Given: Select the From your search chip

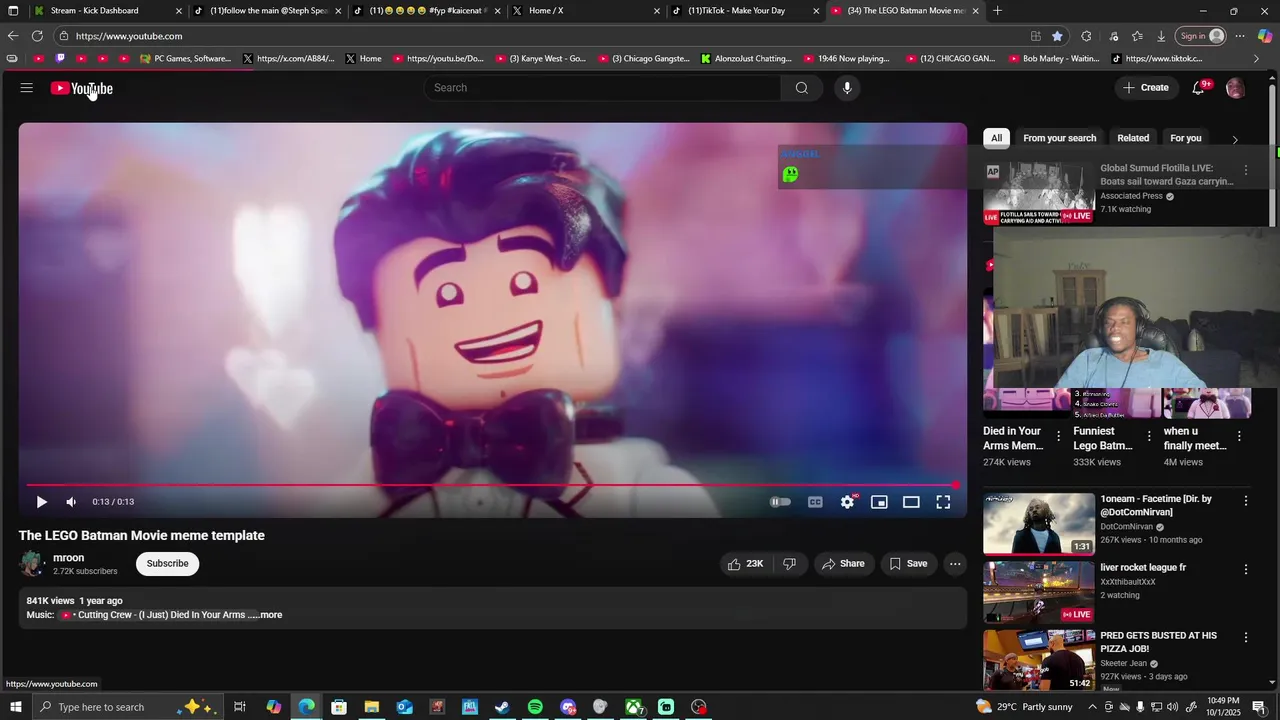Looking at the screenshot, I should [1059, 138].
